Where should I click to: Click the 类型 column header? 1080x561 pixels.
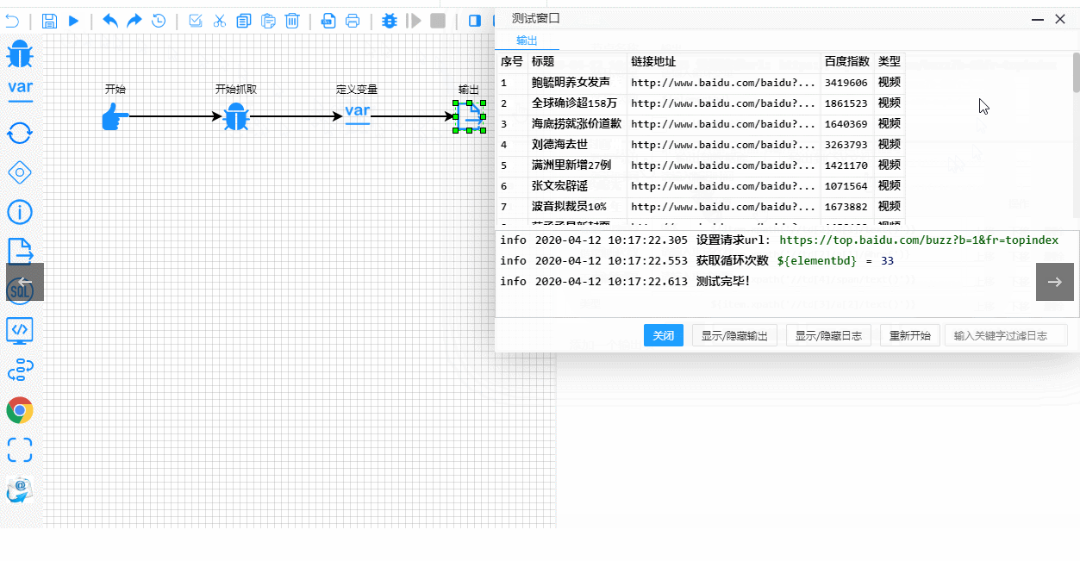[889, 61]
